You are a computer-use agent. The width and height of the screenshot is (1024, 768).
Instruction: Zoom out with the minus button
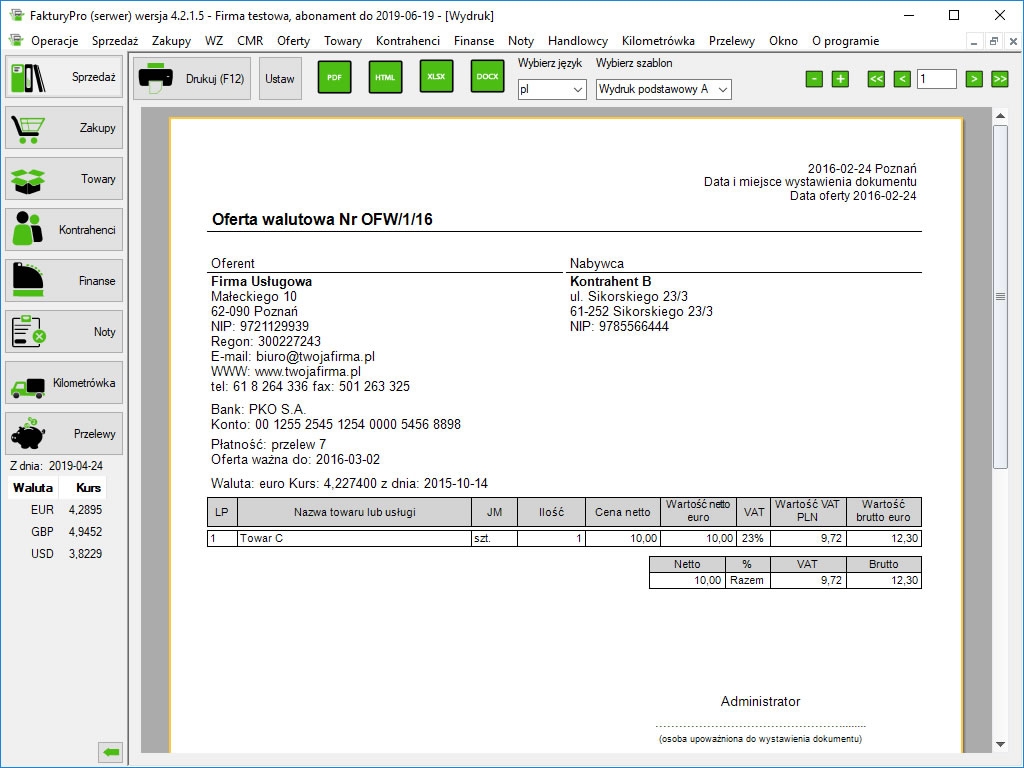point(814,79)
